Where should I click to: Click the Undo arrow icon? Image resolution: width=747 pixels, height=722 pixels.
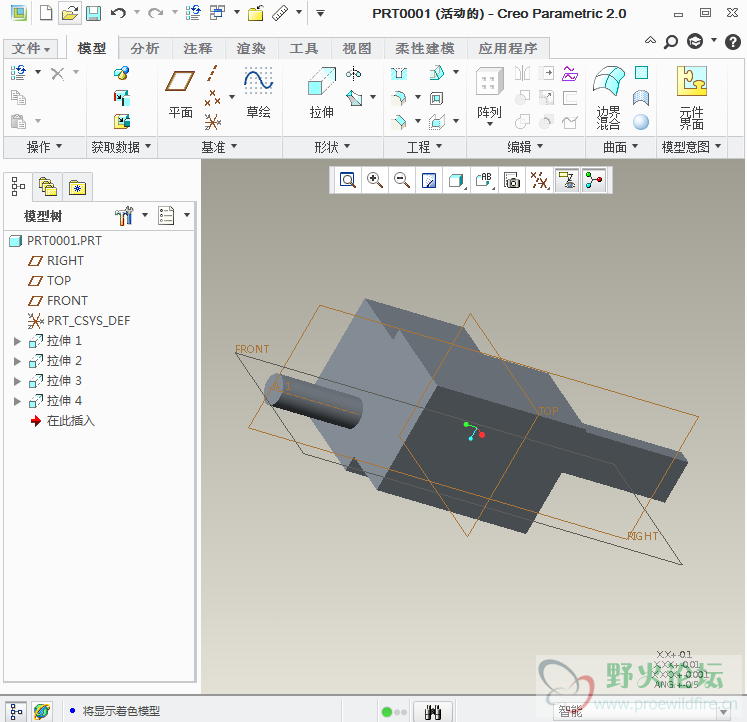tap(118, 13)
